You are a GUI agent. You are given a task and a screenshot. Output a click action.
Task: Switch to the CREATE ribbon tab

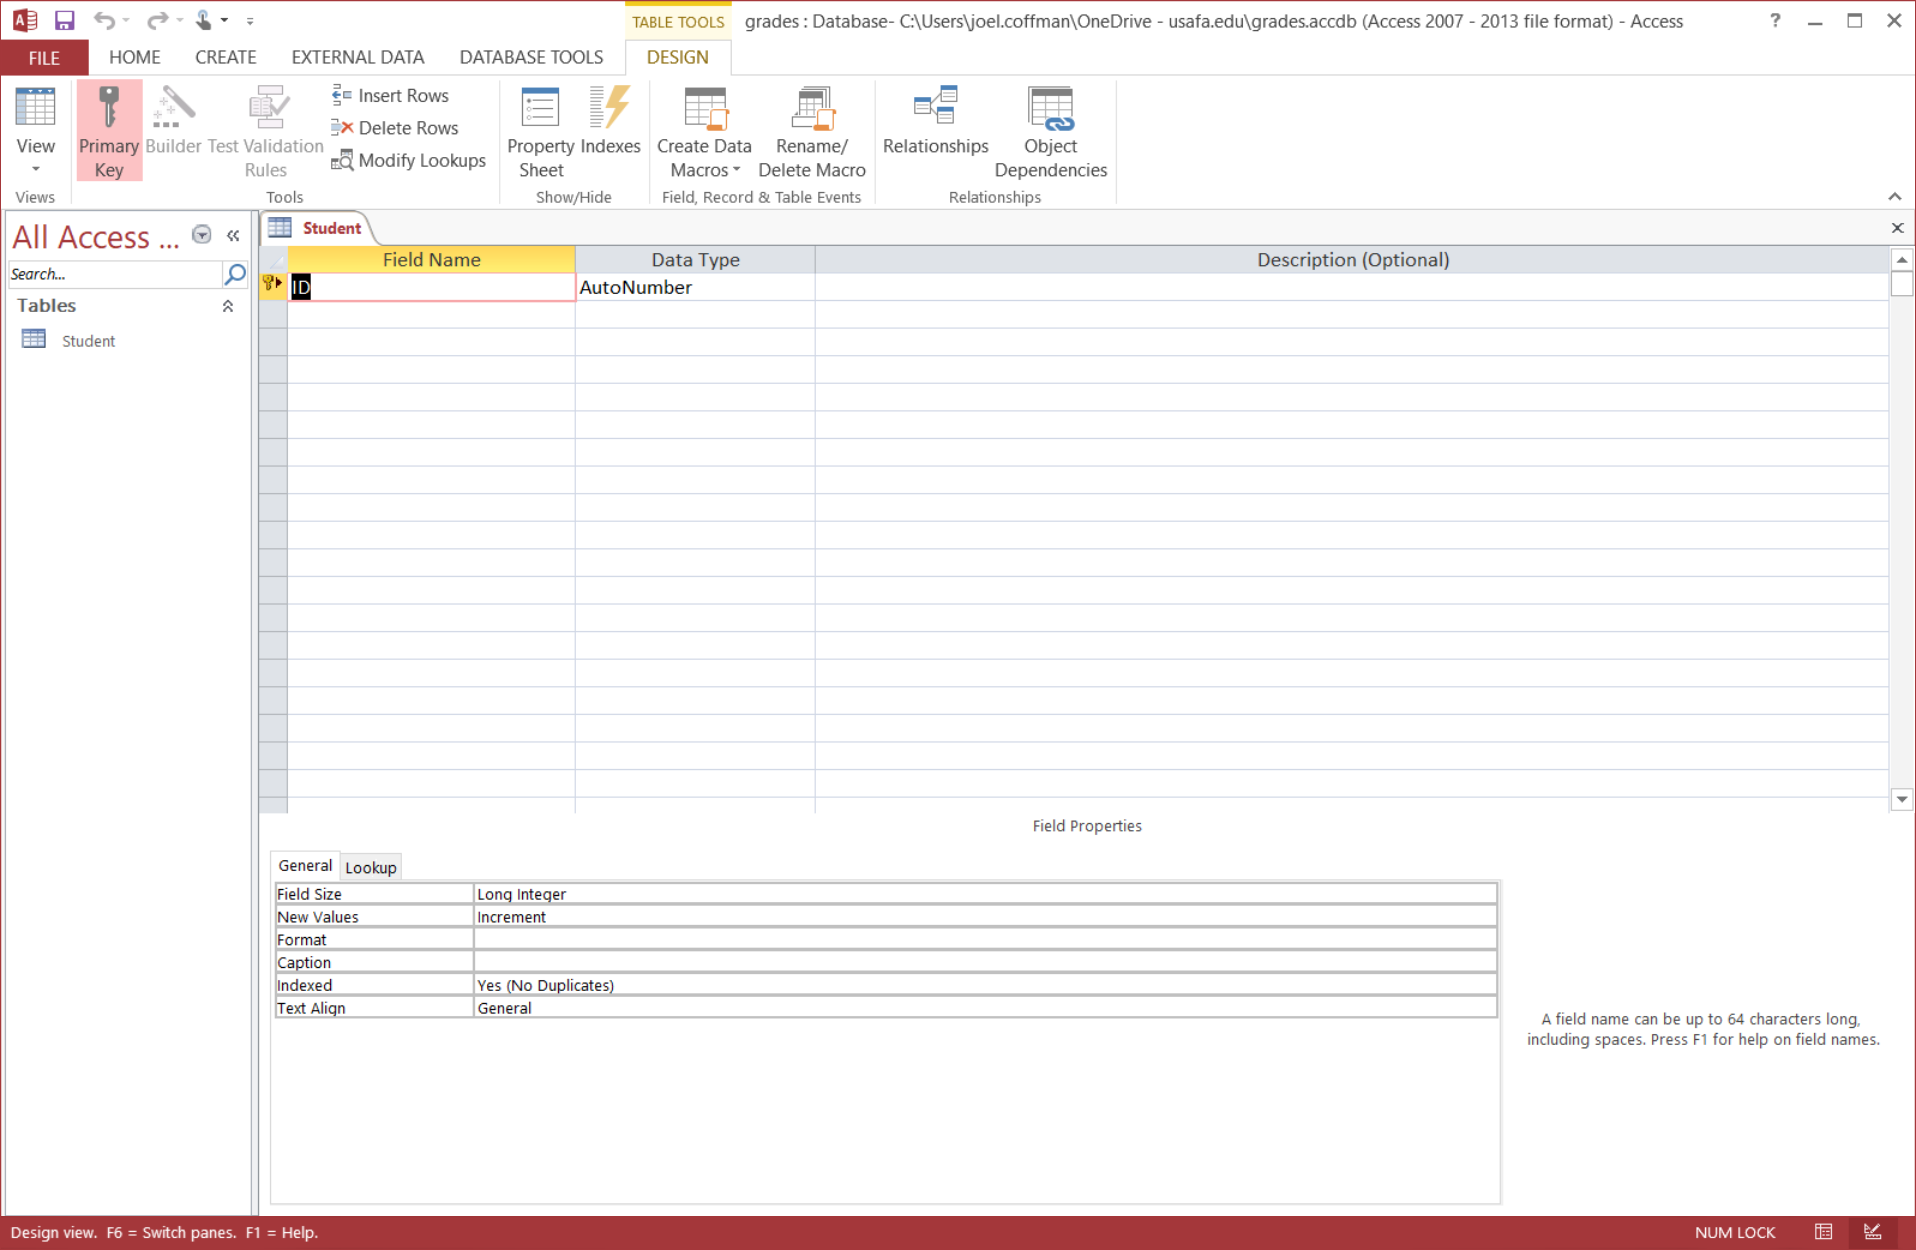(225, 57)
